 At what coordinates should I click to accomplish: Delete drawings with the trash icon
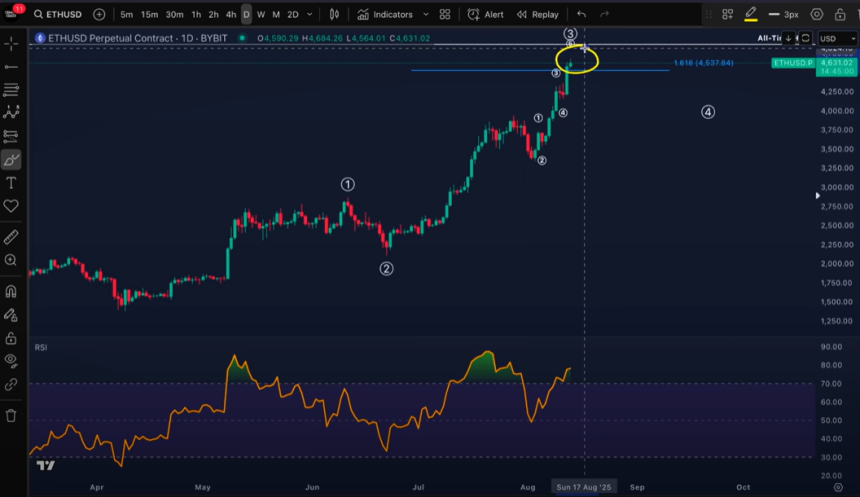point(11,415)
